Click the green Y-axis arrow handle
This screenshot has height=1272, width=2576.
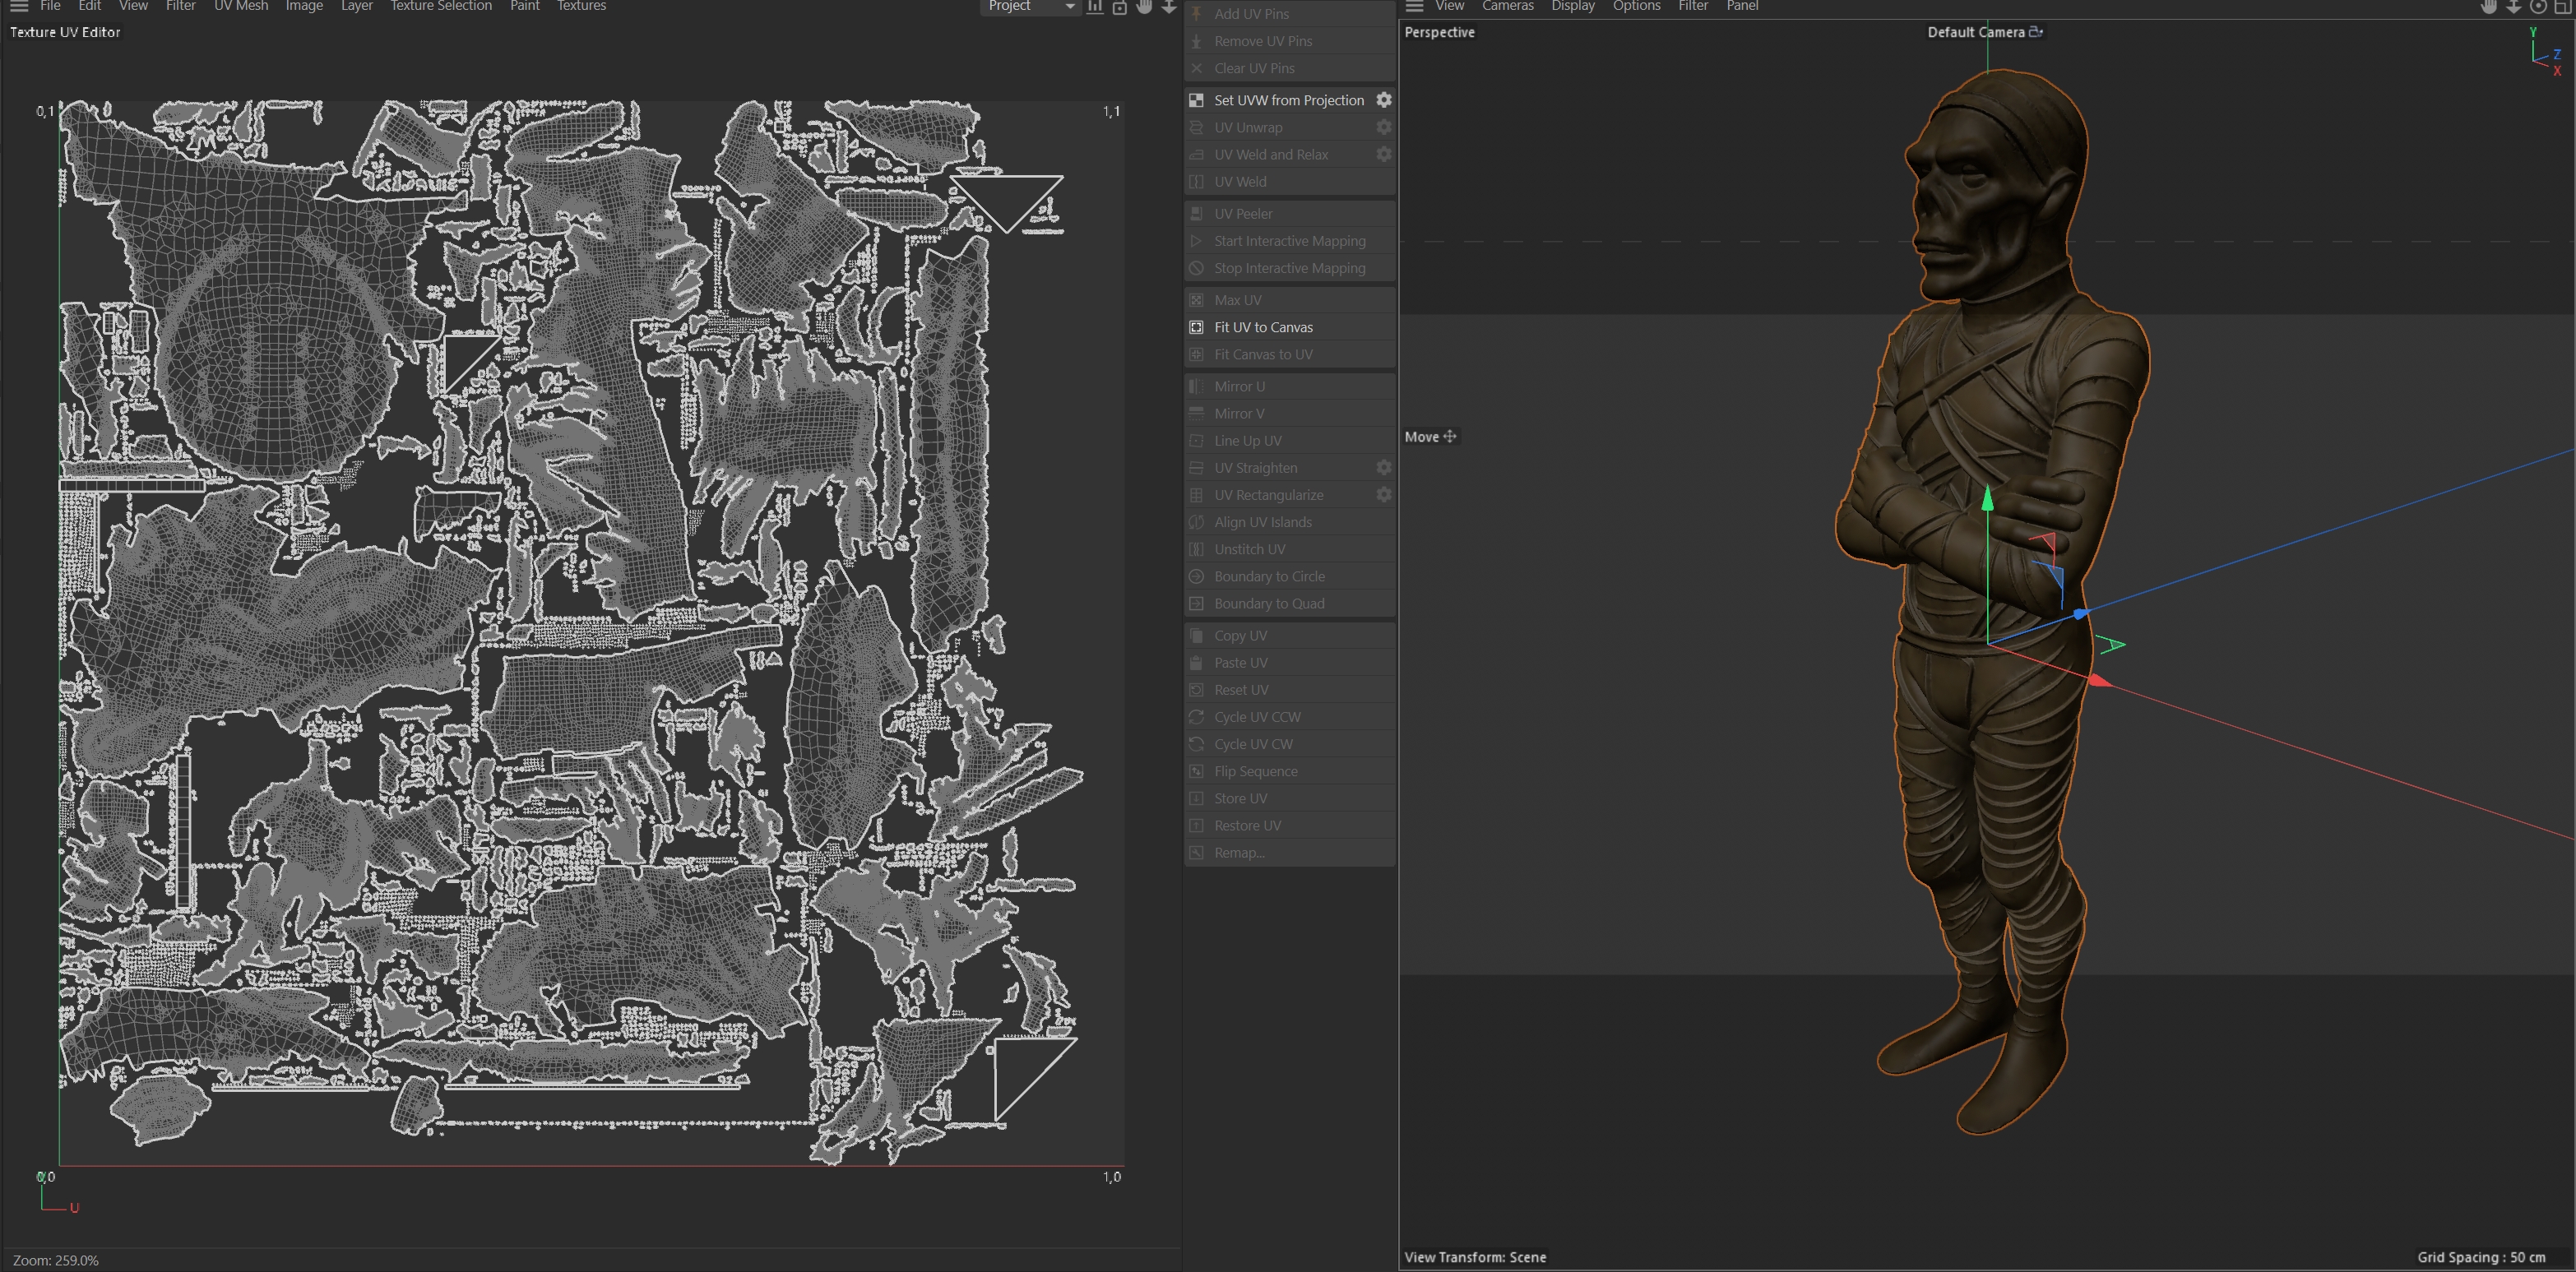pos(1988,498)
